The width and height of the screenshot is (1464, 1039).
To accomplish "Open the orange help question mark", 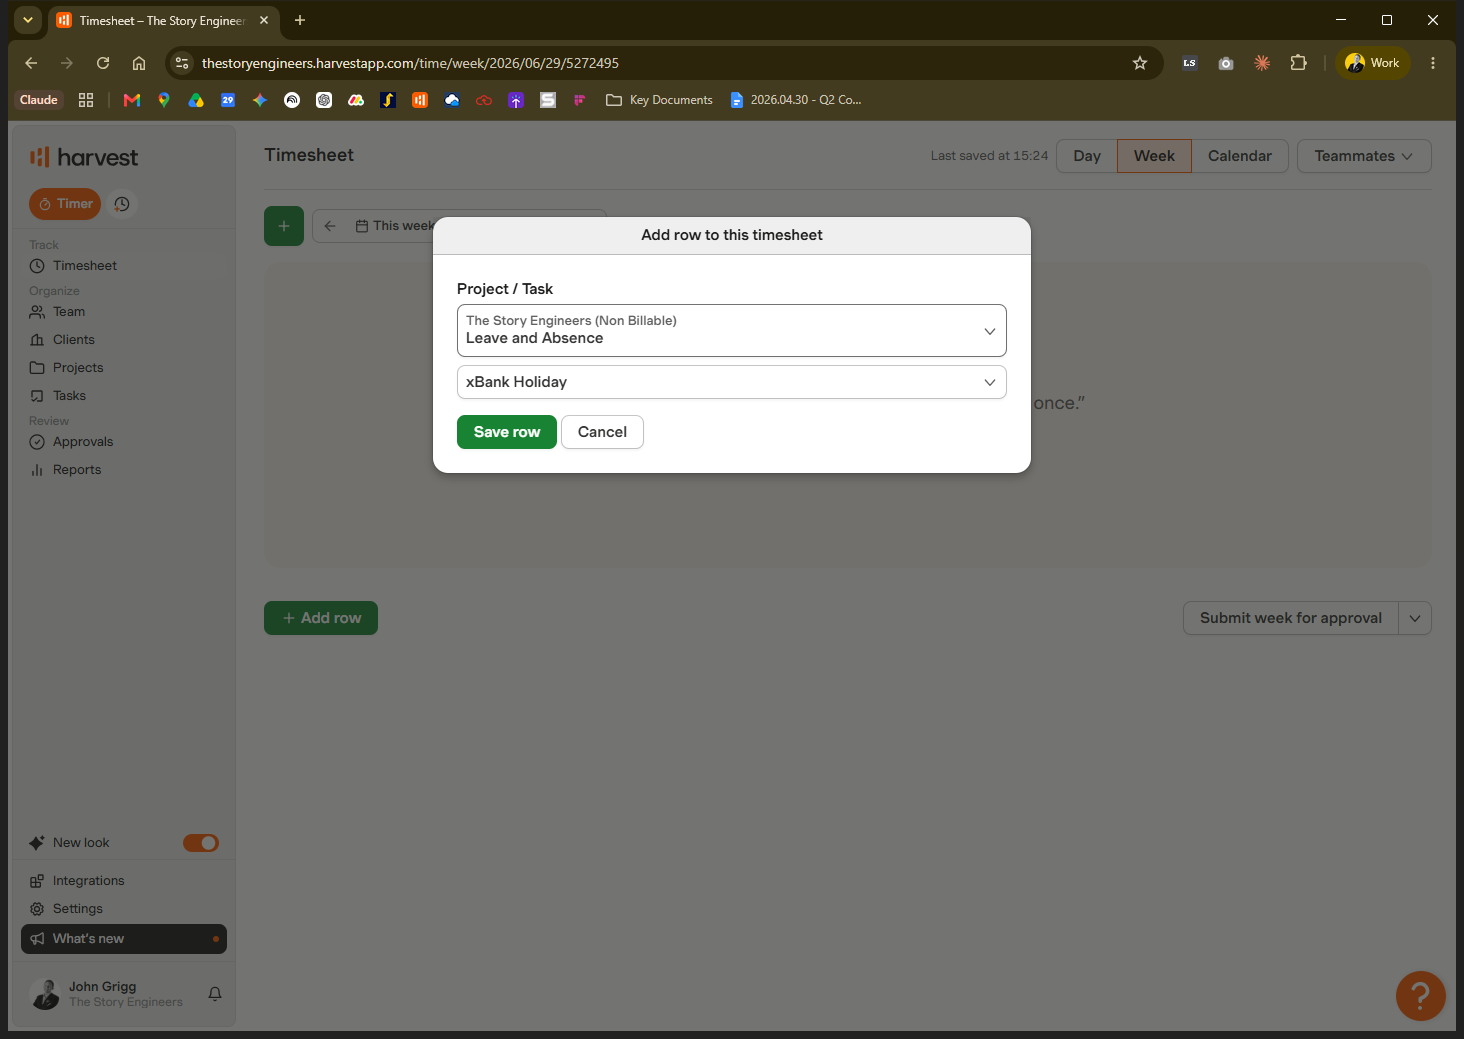I will [1421, 996].
